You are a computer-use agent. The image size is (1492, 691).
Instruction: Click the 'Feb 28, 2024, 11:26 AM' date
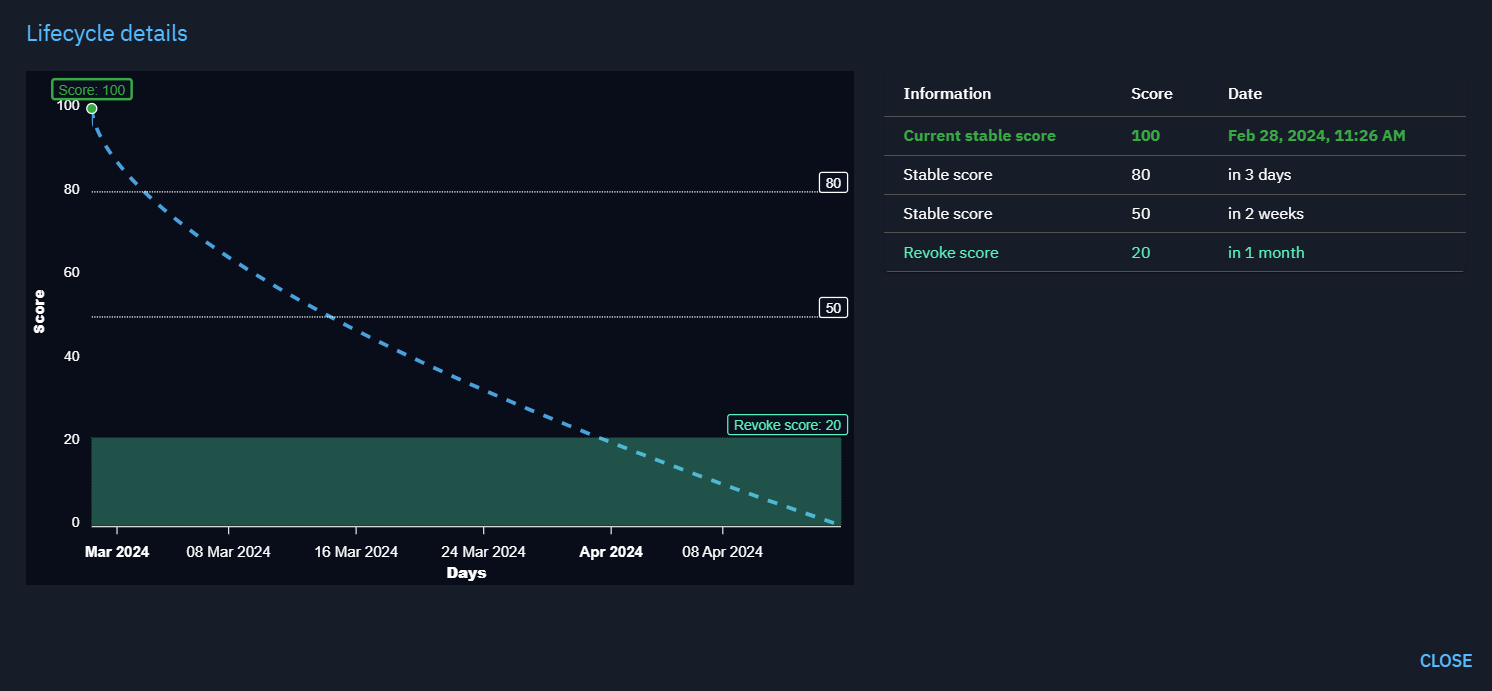point(1316,136)
